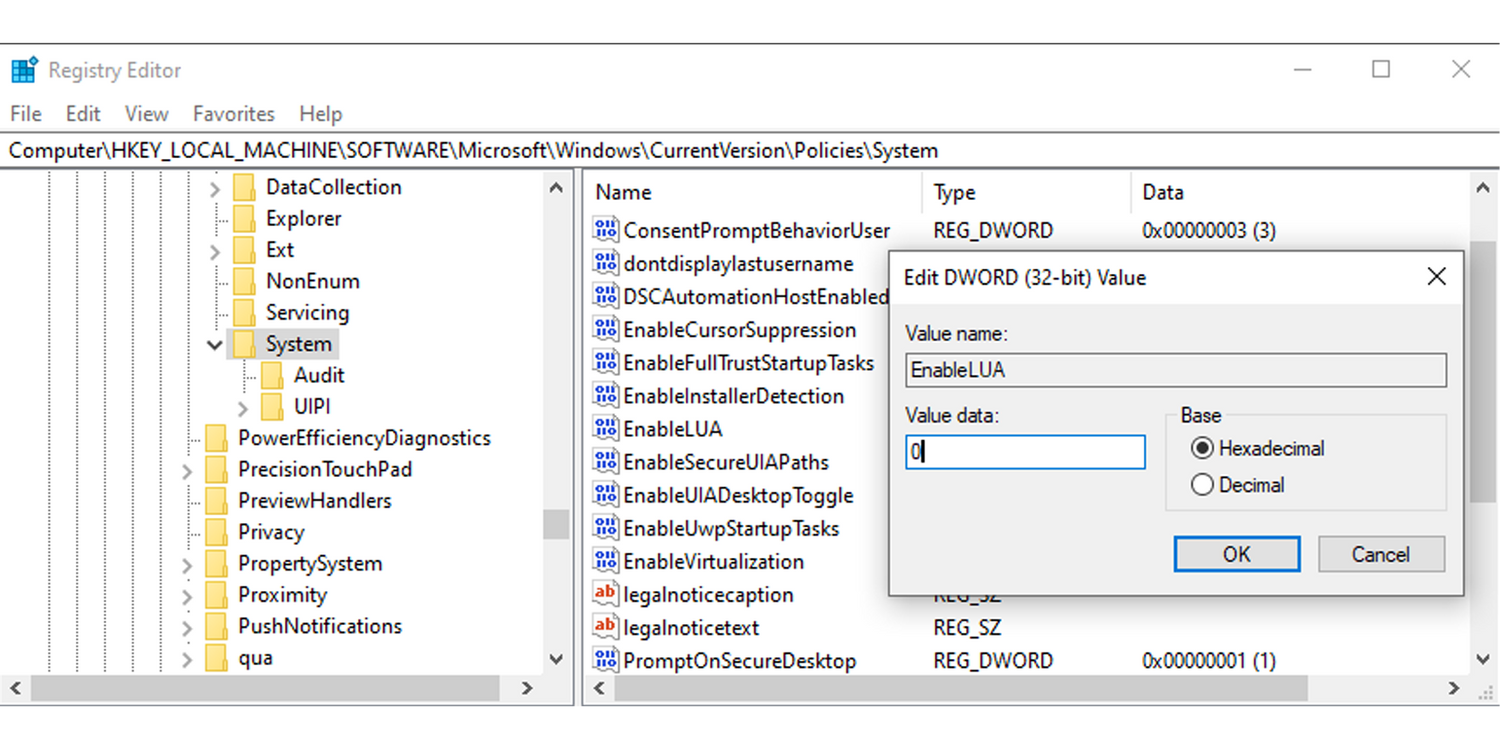This screenshot has height=750, width=1500.
Task: Select the EnableSecureUIAPaths value name
Action: [x=726, y=462]
